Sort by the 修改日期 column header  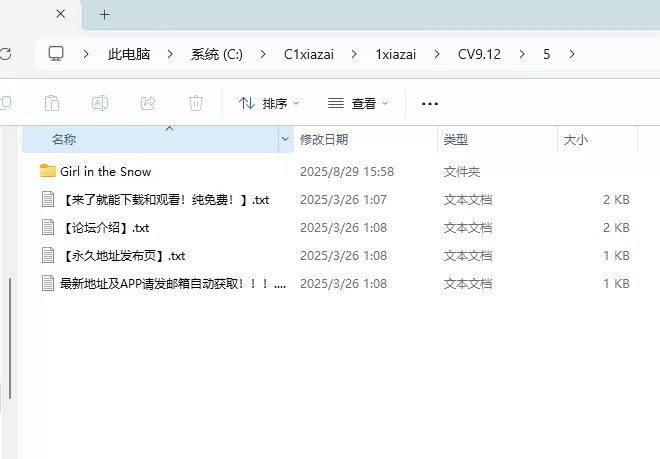365,139
